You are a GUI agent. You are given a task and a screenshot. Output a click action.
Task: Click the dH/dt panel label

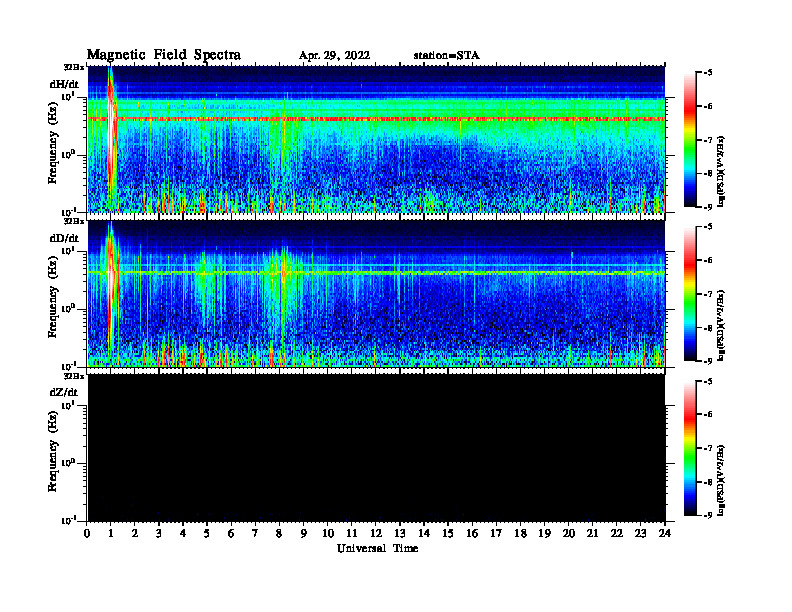pos(64,84)
